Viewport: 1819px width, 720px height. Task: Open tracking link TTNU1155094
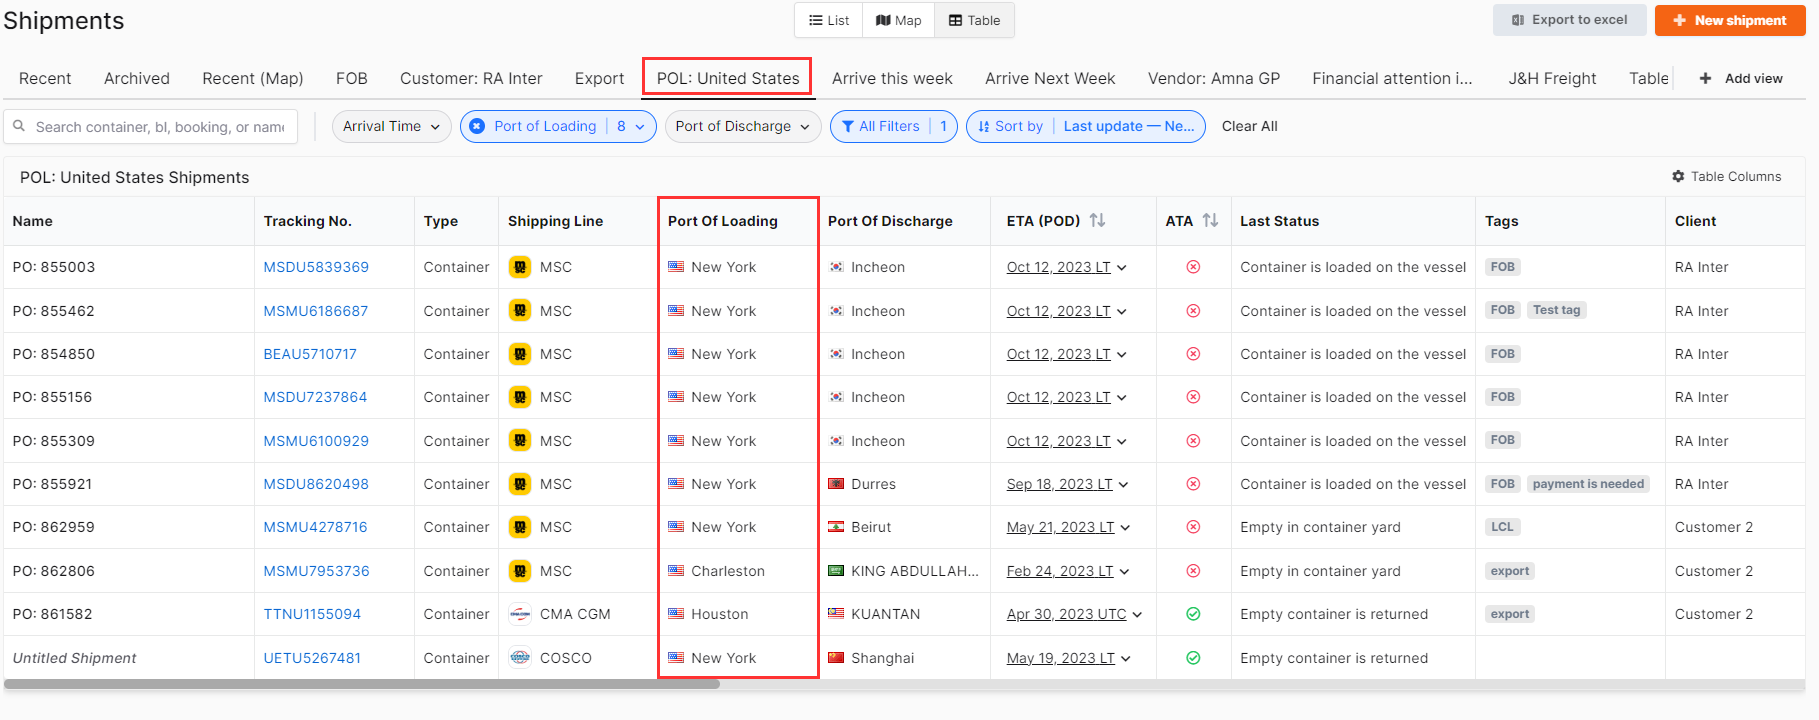(312, 614)
